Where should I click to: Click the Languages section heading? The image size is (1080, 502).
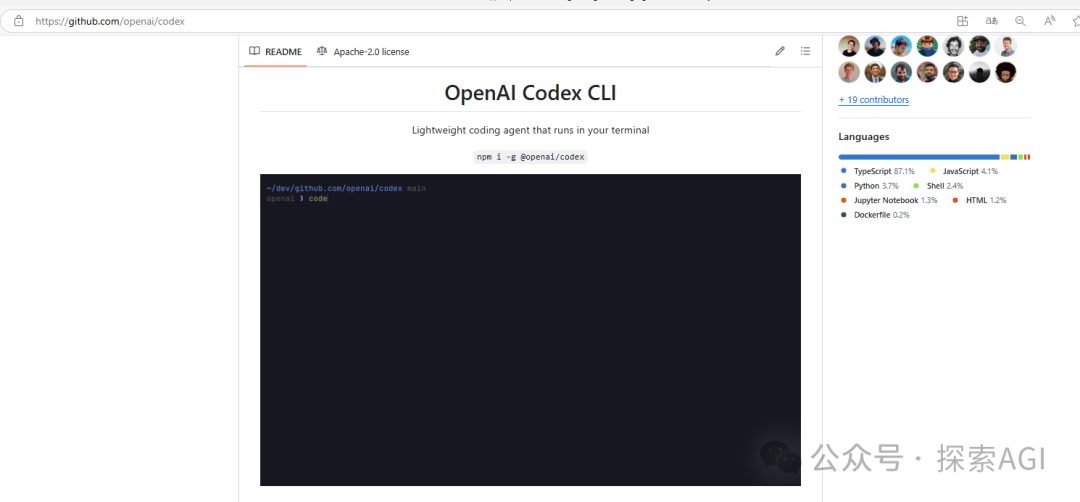864,137
